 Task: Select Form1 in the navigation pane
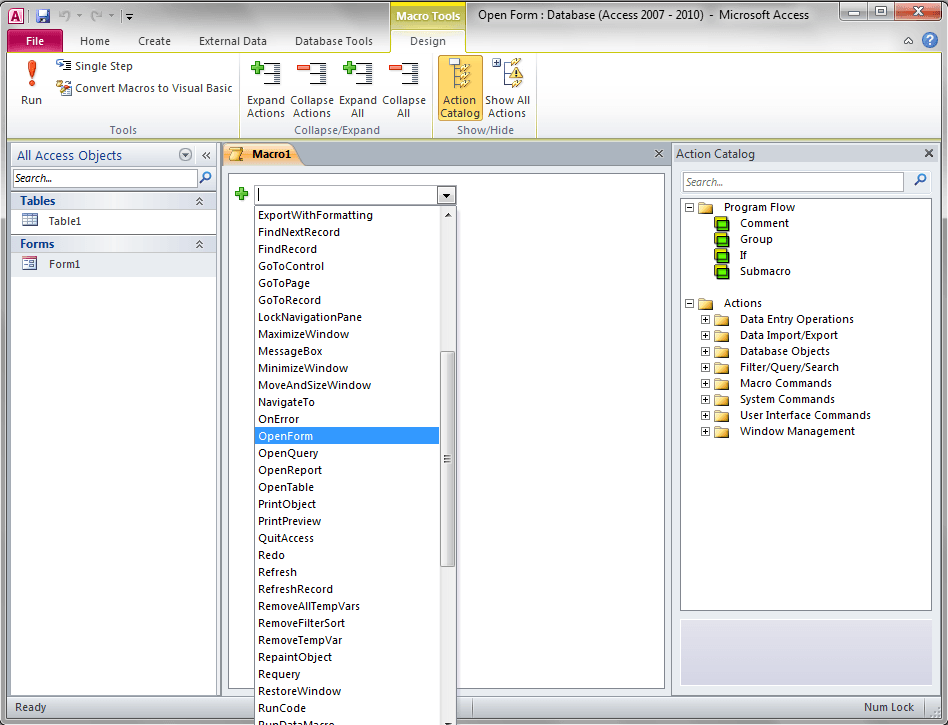pyautogui.click(x=114, y=264)
